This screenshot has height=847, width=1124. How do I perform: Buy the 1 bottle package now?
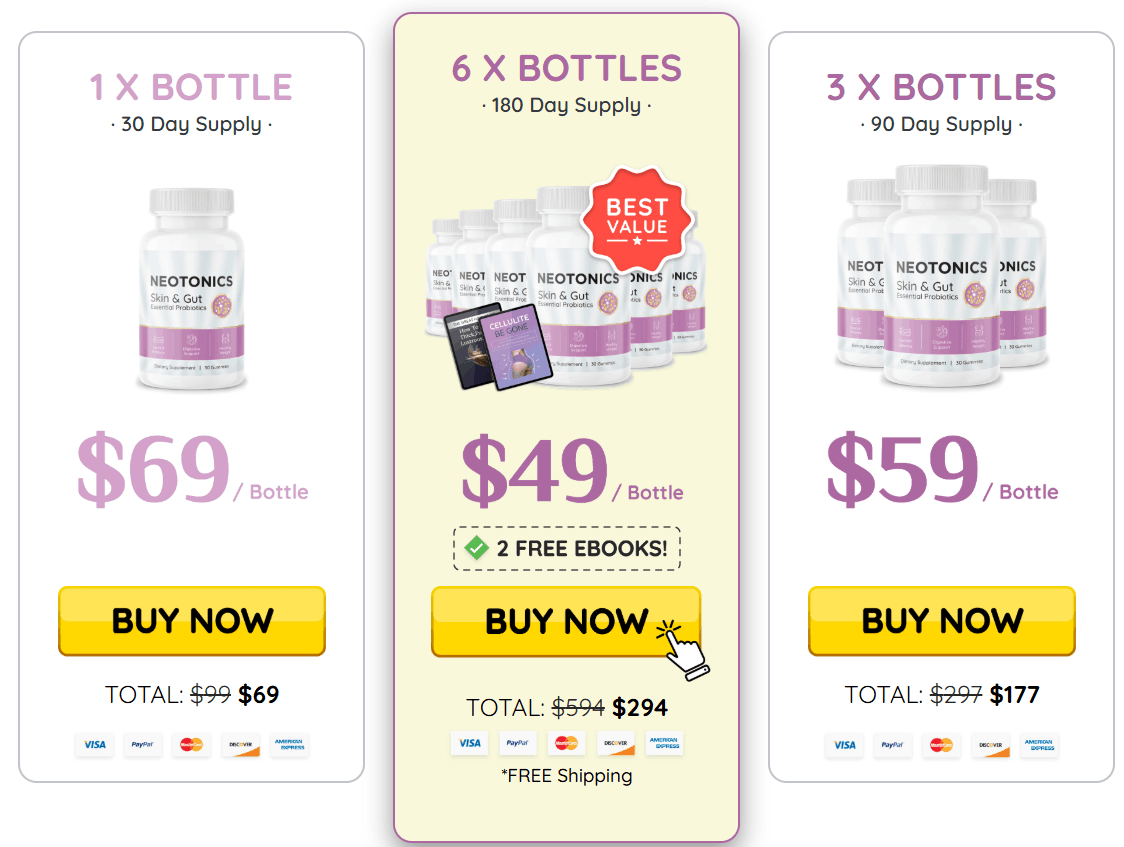pyautogui.click(x=192, y=621)
